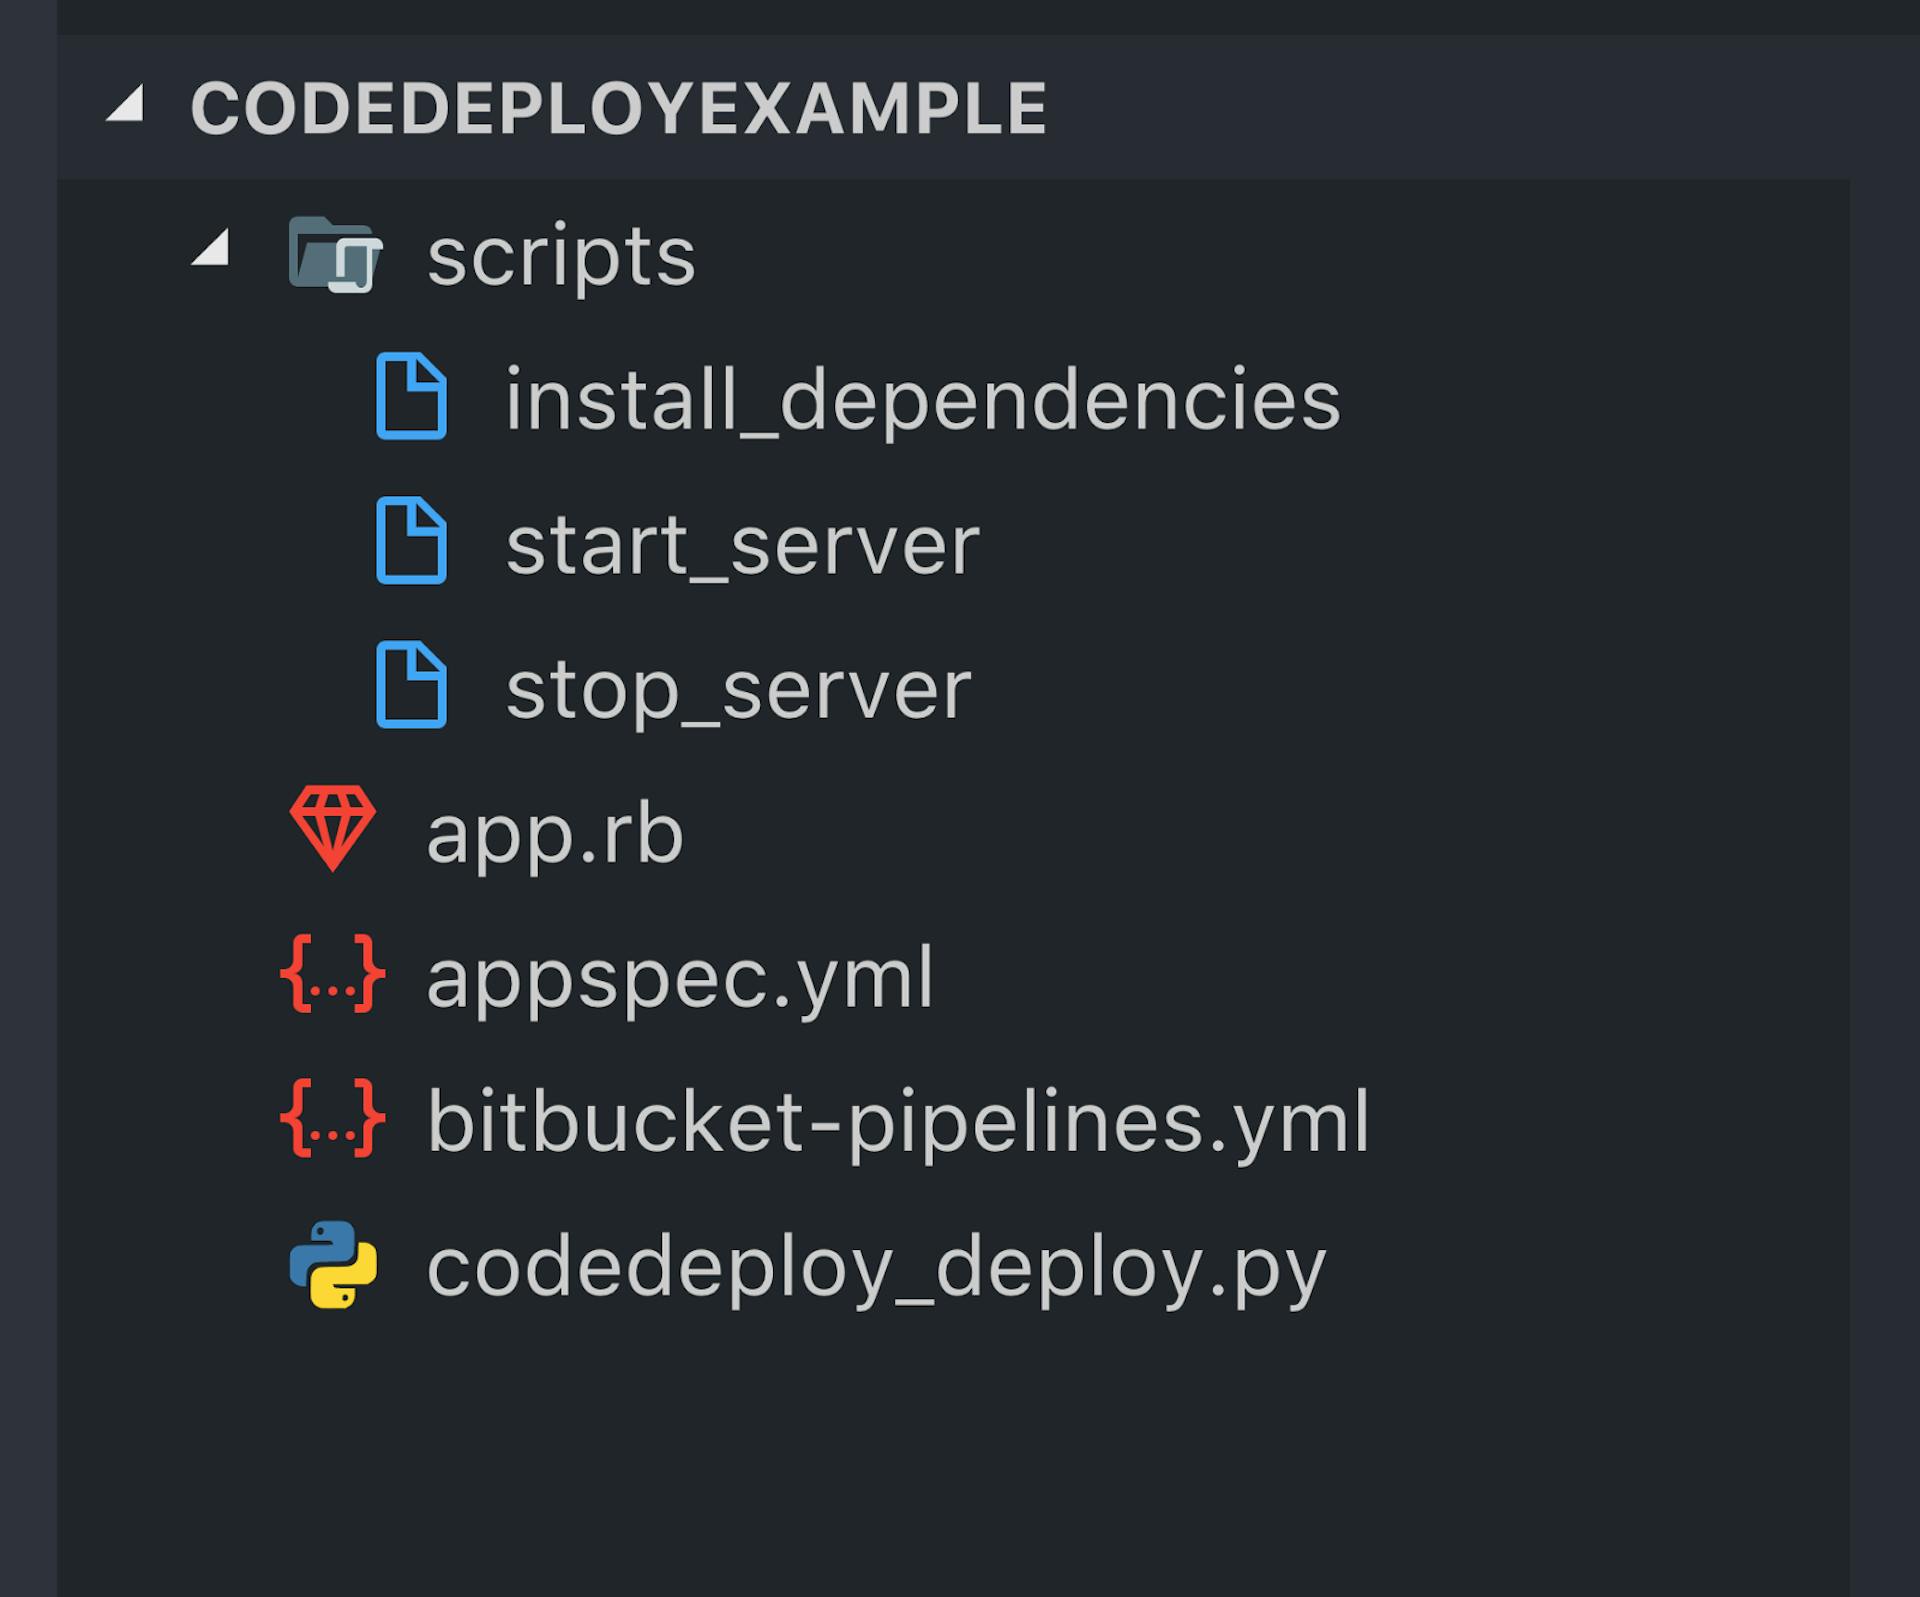Screen dimensions: 1920x1597
Task: Open the install_dependencies file
Action: (922, 400)
